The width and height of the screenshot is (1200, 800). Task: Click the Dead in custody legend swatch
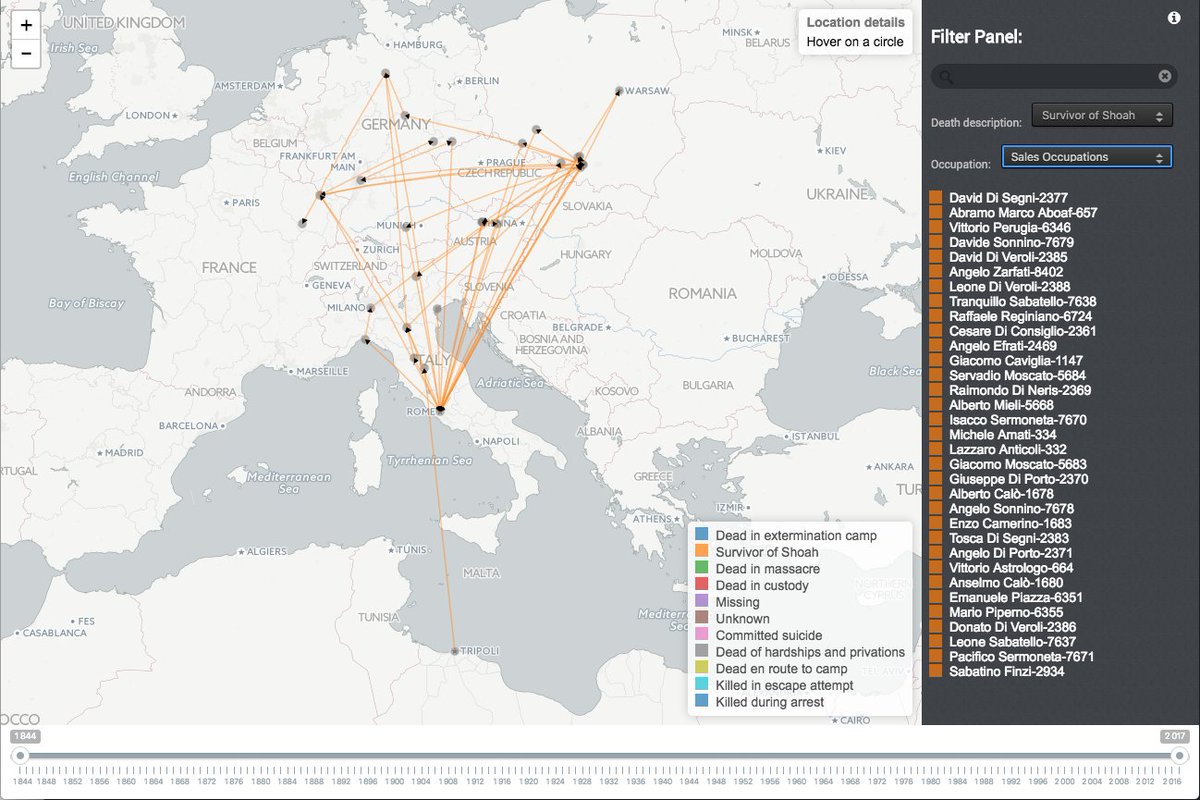tap(702, 586)
